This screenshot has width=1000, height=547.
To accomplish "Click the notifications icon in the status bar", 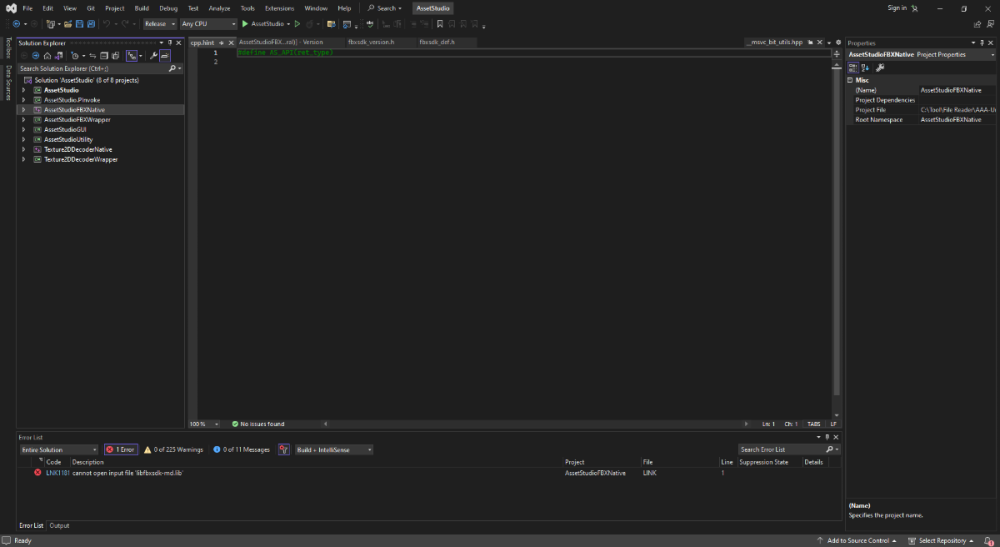I will [x=989, y=541].
